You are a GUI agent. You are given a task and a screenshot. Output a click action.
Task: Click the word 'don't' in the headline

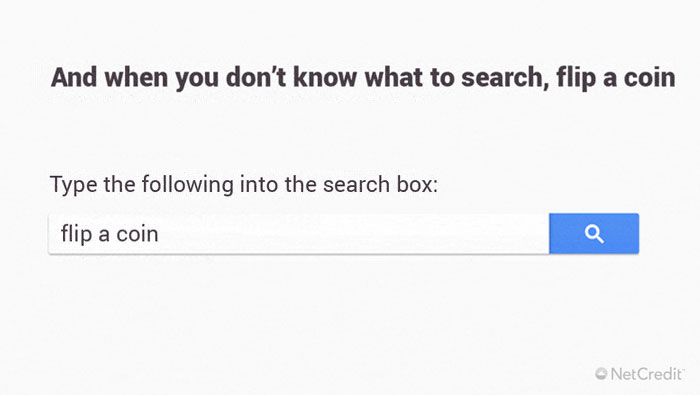tap(255, 78)
